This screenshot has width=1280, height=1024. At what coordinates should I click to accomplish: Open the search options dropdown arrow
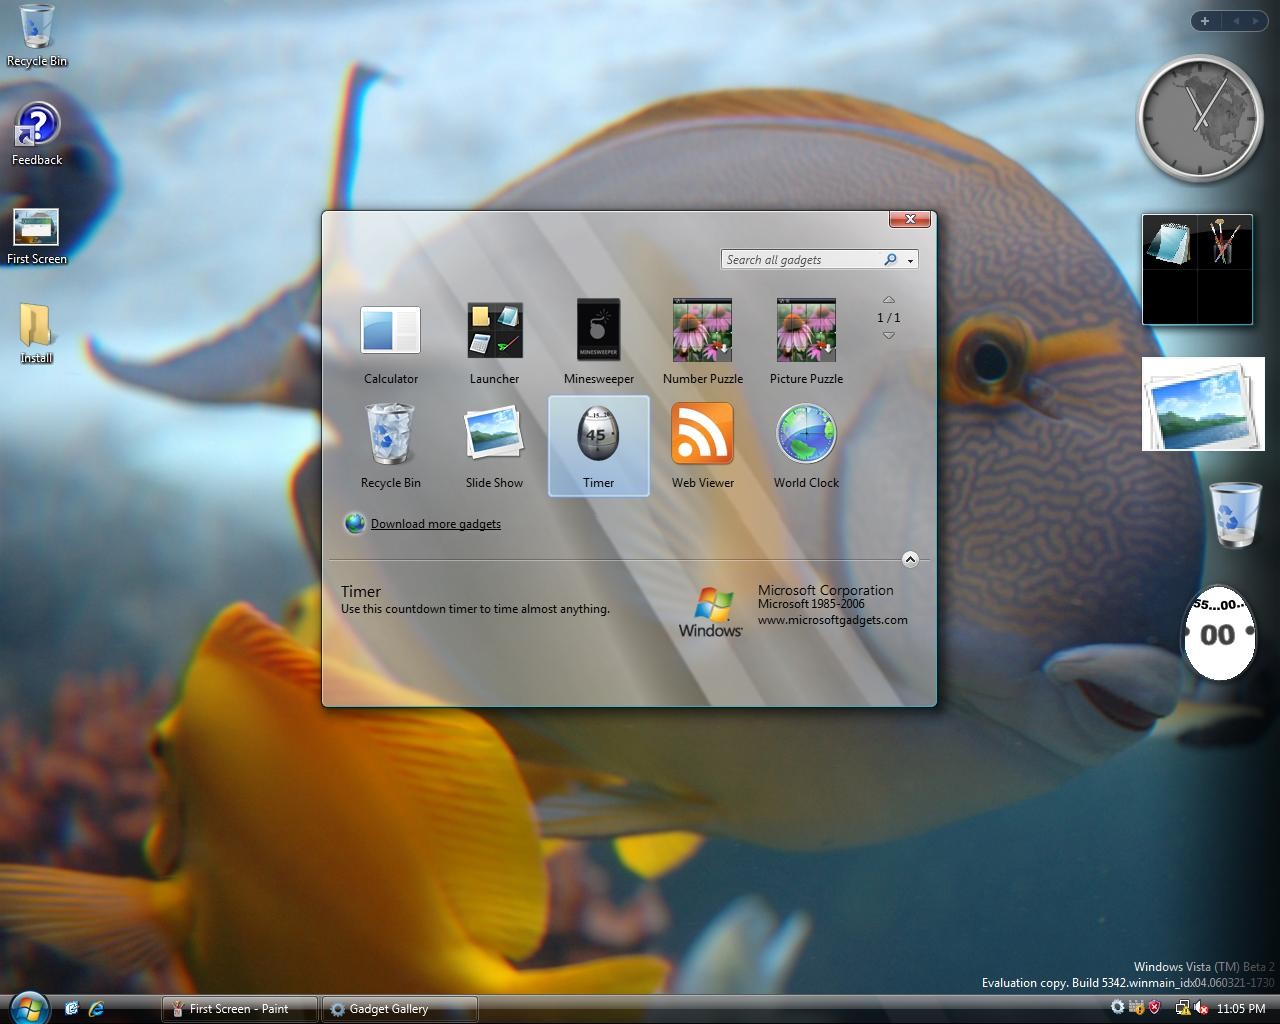(x=910, y=260)
